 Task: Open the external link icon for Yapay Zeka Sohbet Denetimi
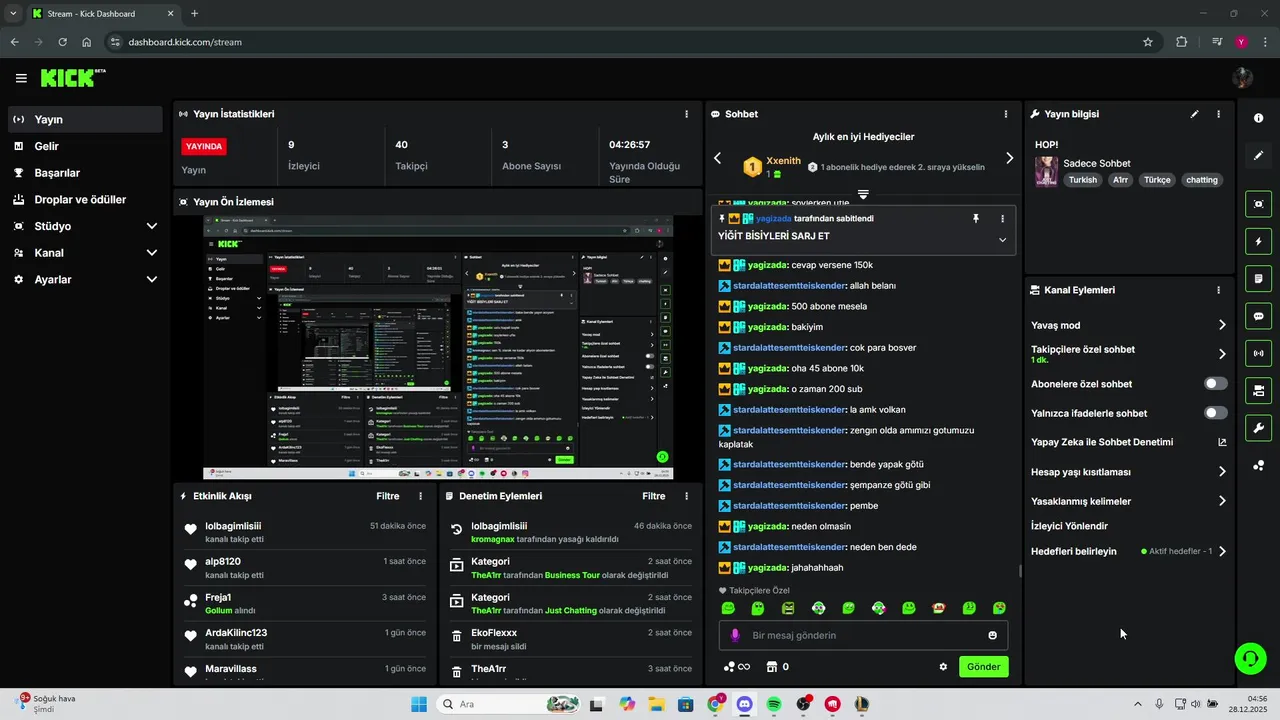tap(1221, 442)
